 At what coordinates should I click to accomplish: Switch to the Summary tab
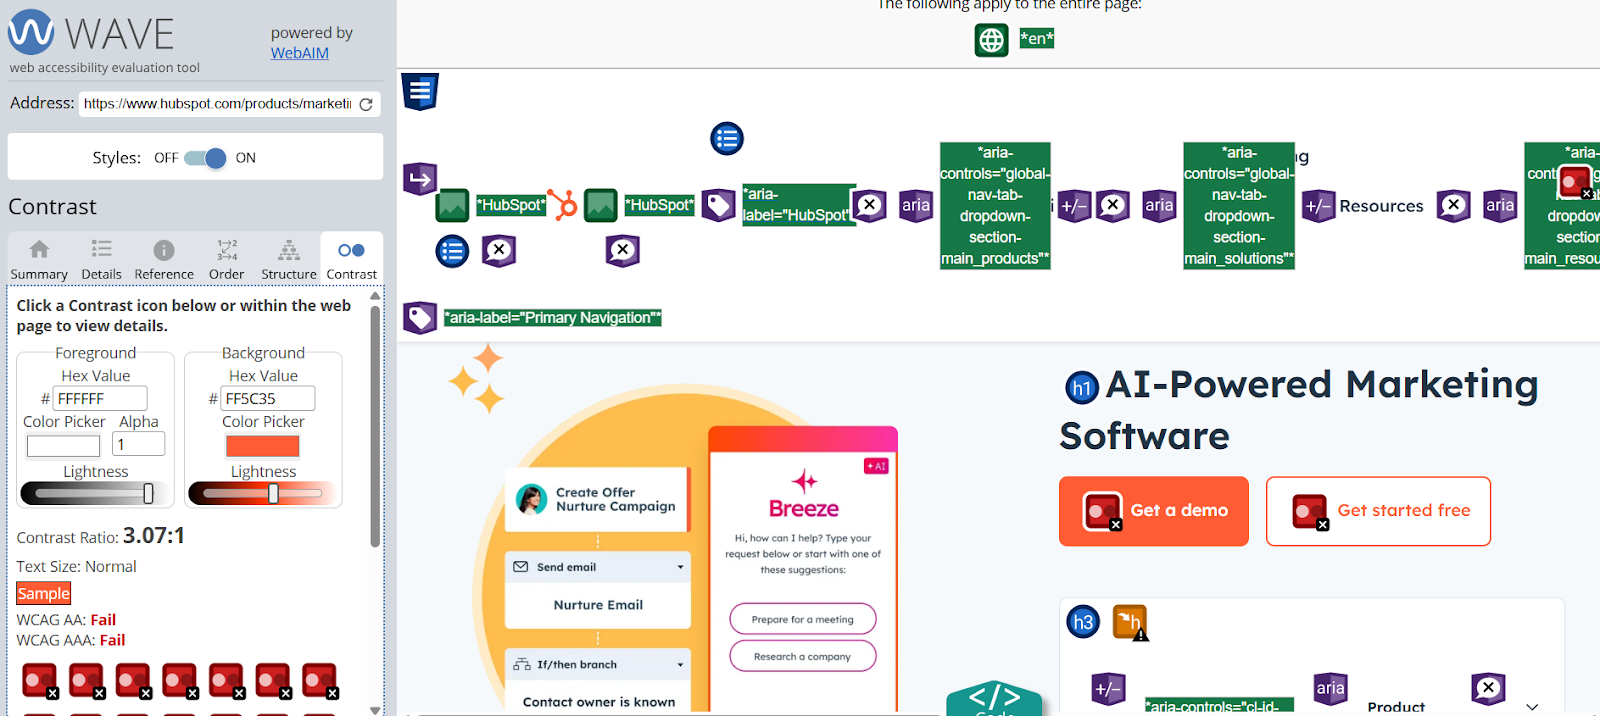coord(39,260)
